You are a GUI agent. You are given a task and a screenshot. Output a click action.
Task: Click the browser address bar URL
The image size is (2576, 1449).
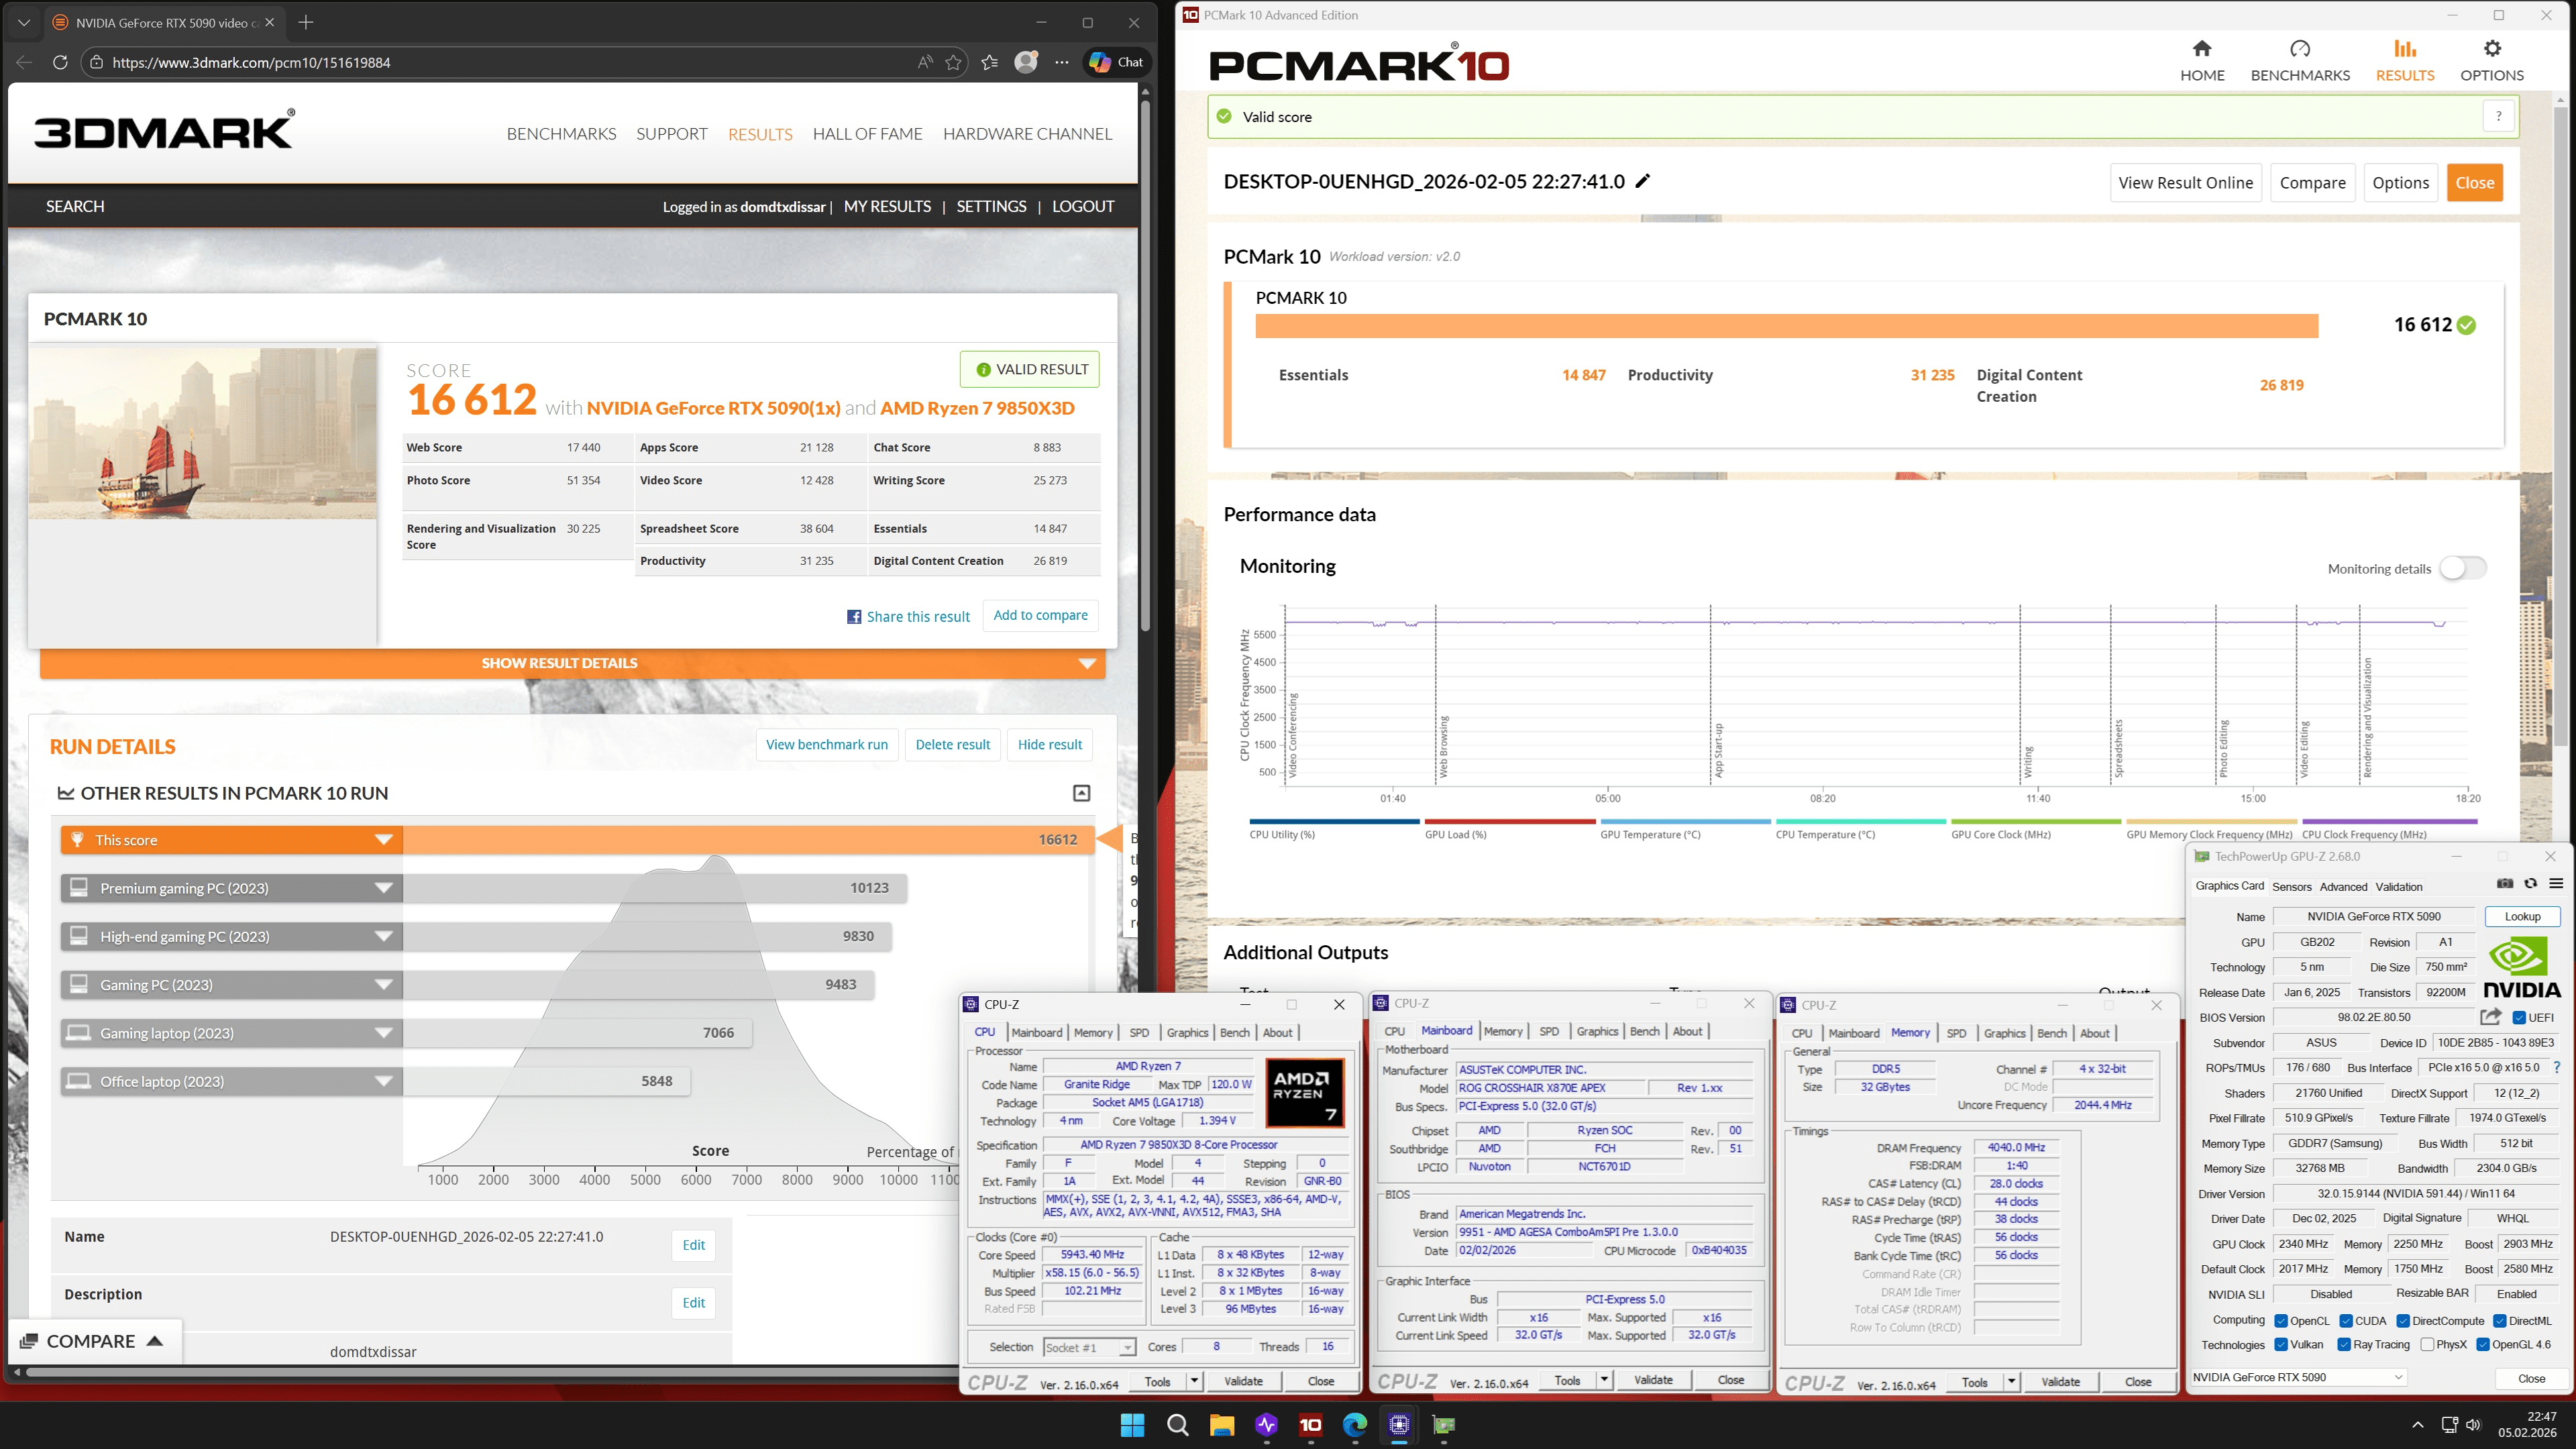[251, 62]
